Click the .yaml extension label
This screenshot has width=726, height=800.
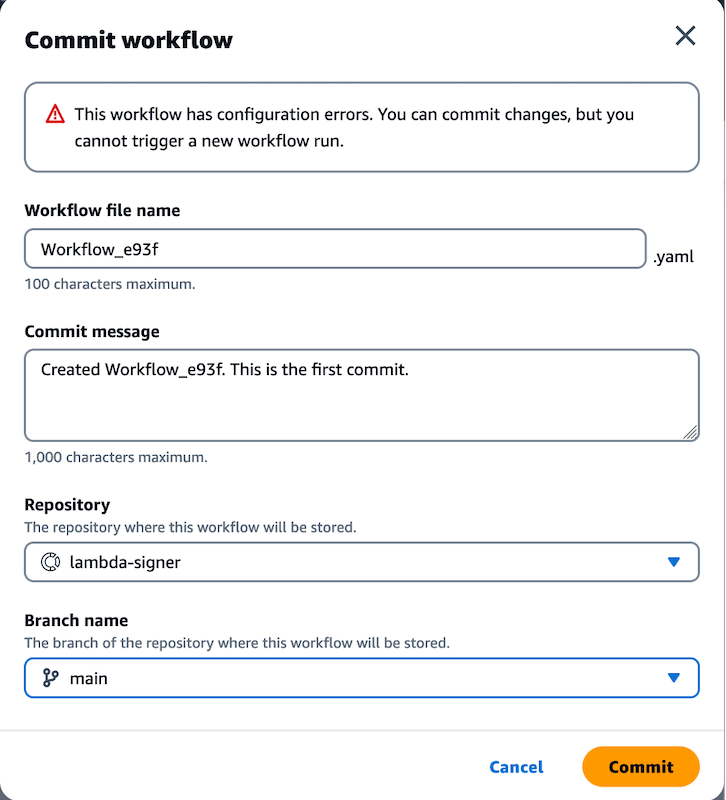click(x=674, y=256)
